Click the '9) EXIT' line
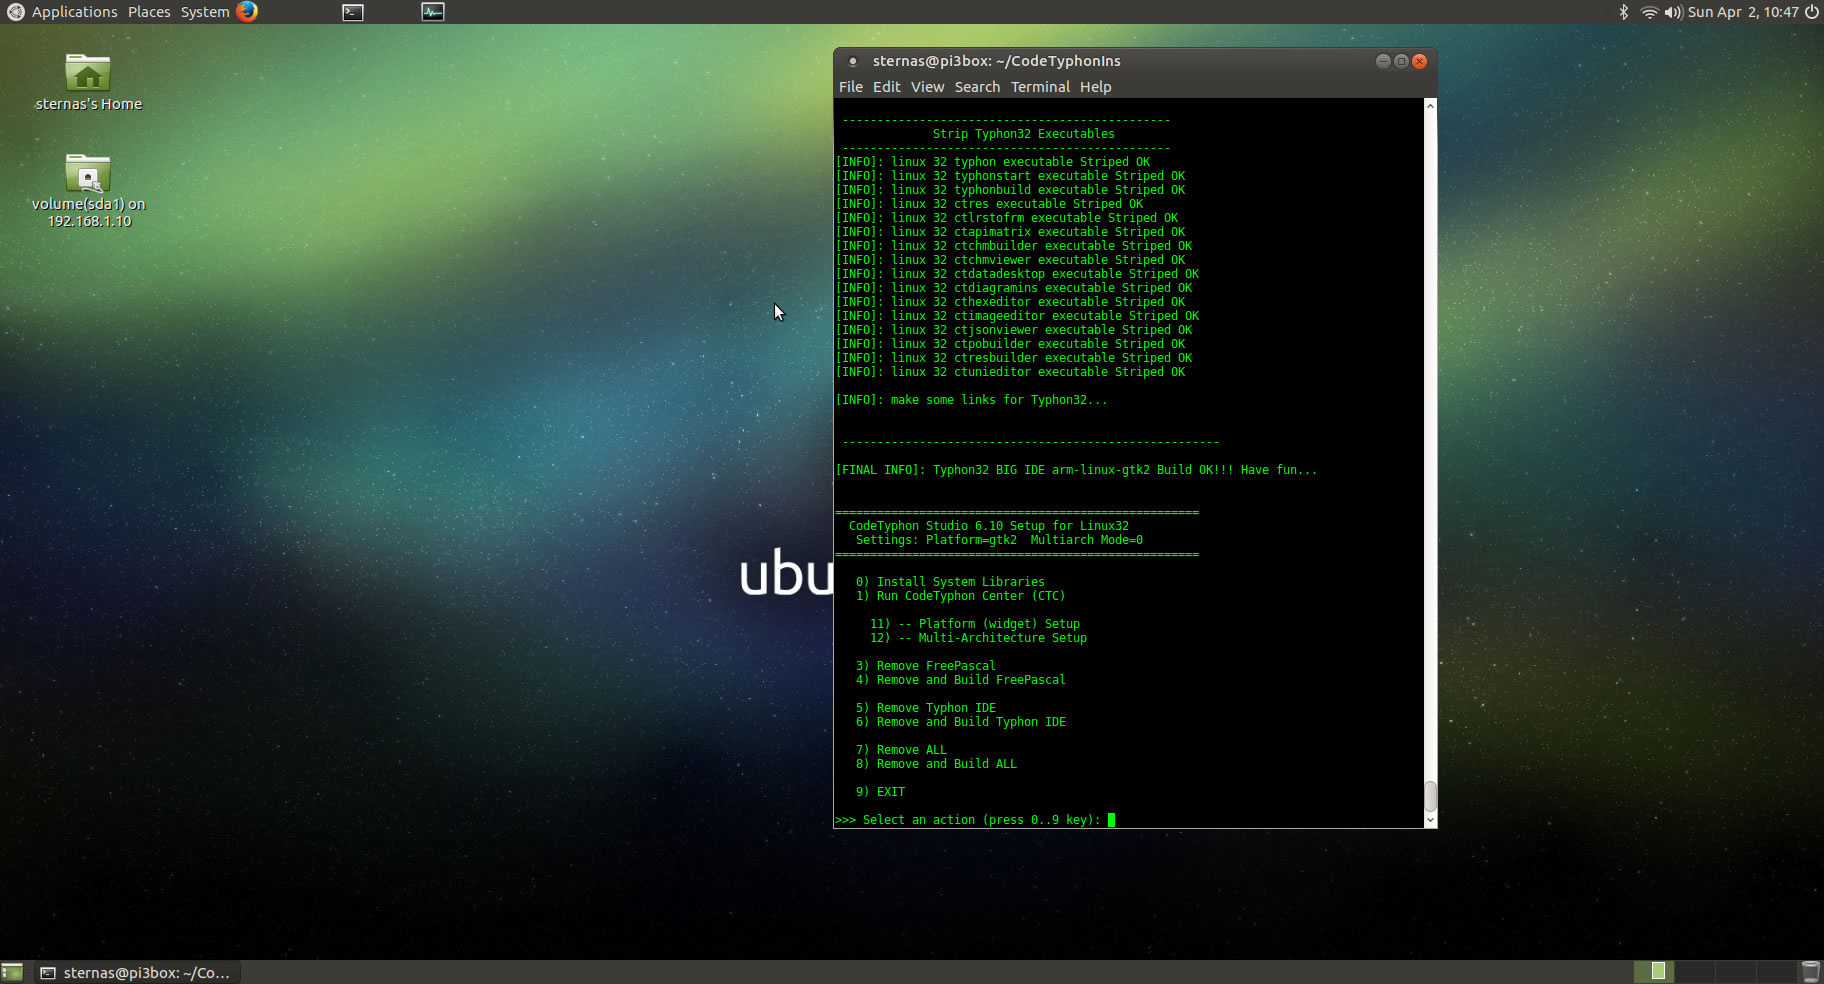The width and height of the screenshot is (1824, 984). click(880, 792)
